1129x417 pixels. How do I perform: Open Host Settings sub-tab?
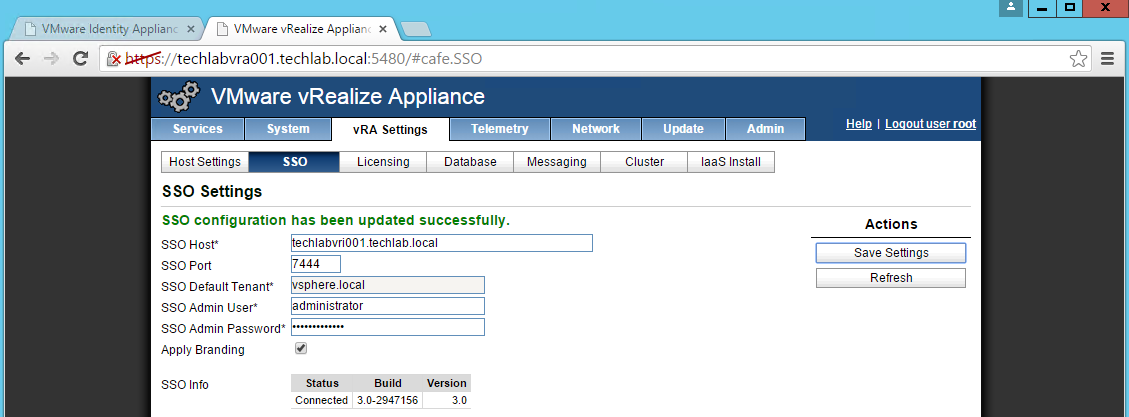(204, 162)
